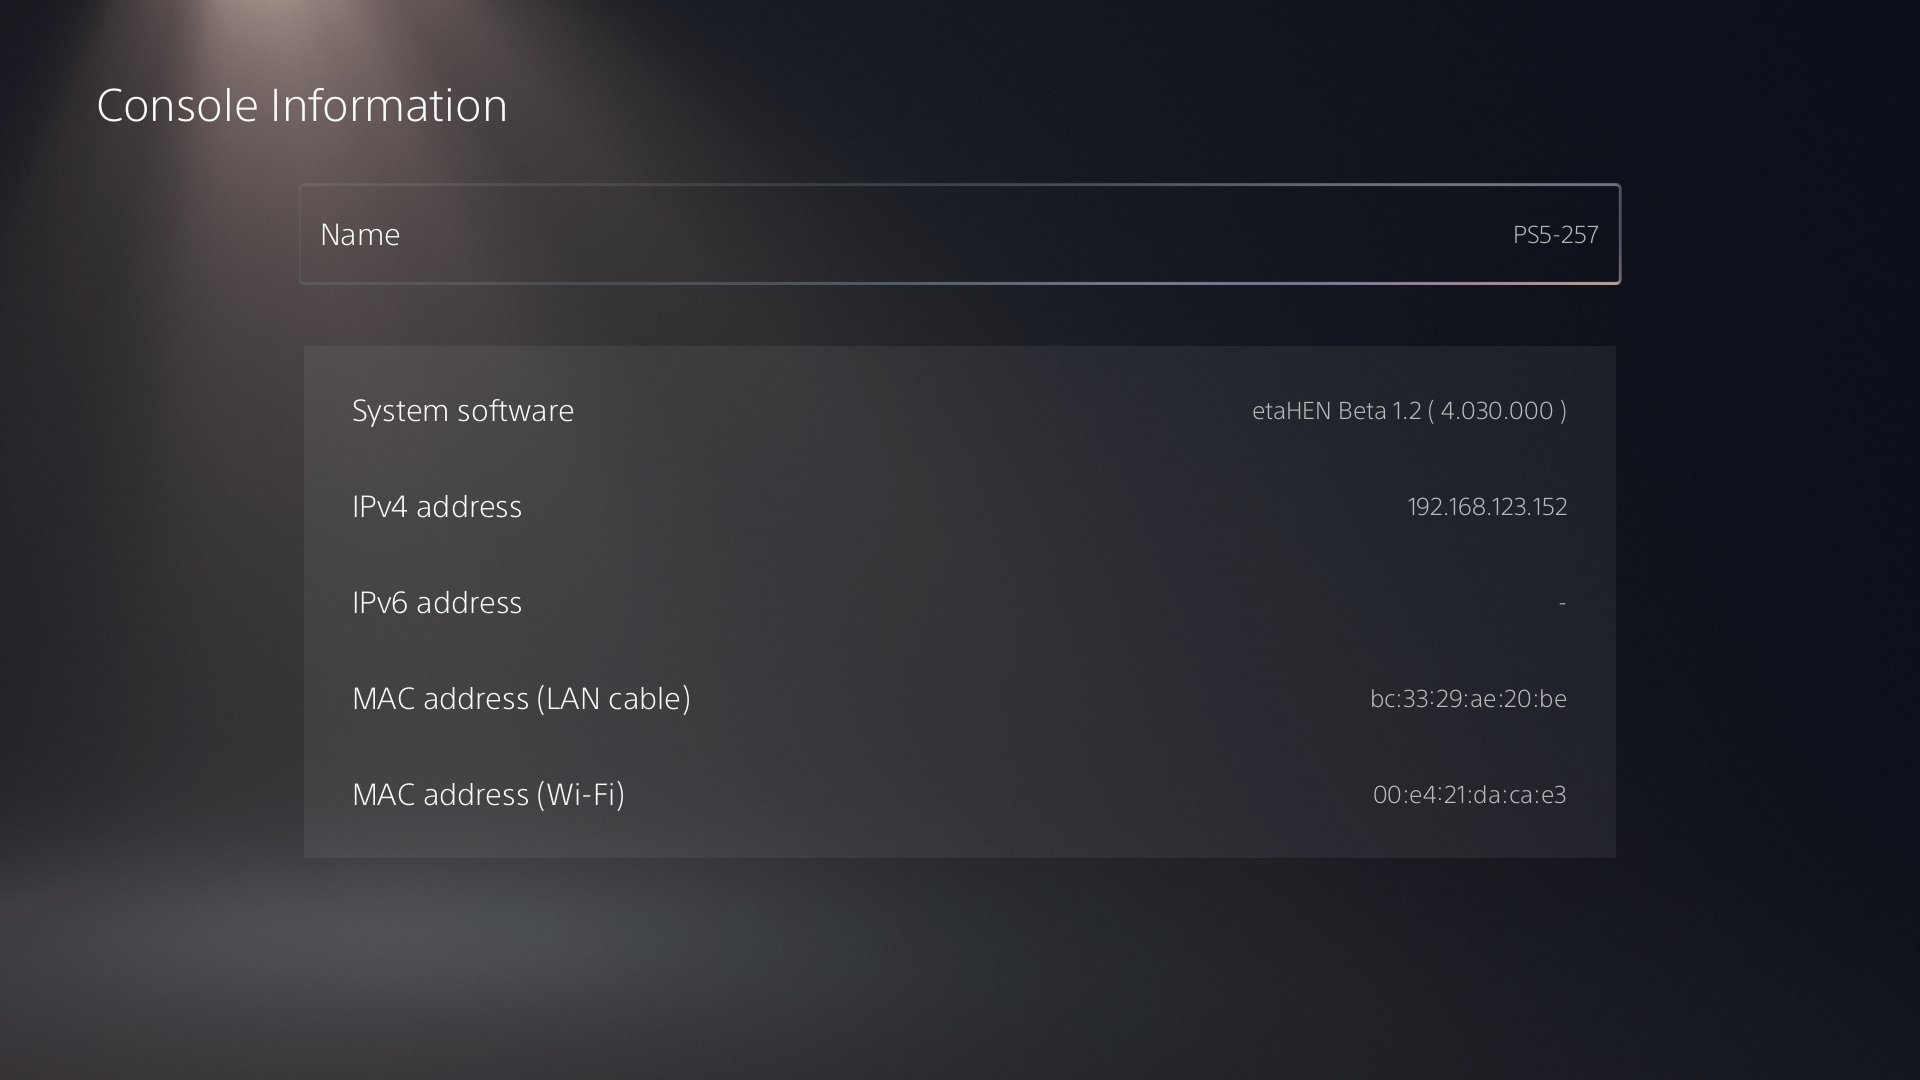Image resolution: width=1920 pixels, height=1080 pixels.
Task: Click the IP value 192.168.123.152
Action: (1487, 506)
